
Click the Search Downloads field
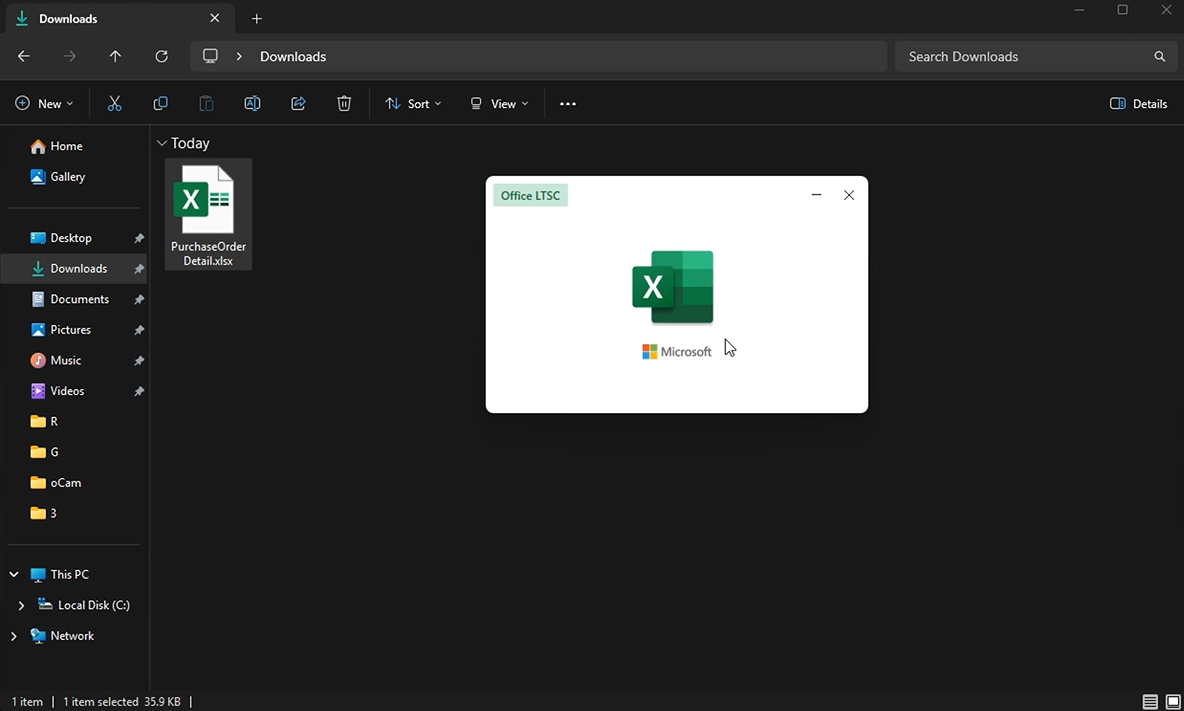pos(1025,57)
